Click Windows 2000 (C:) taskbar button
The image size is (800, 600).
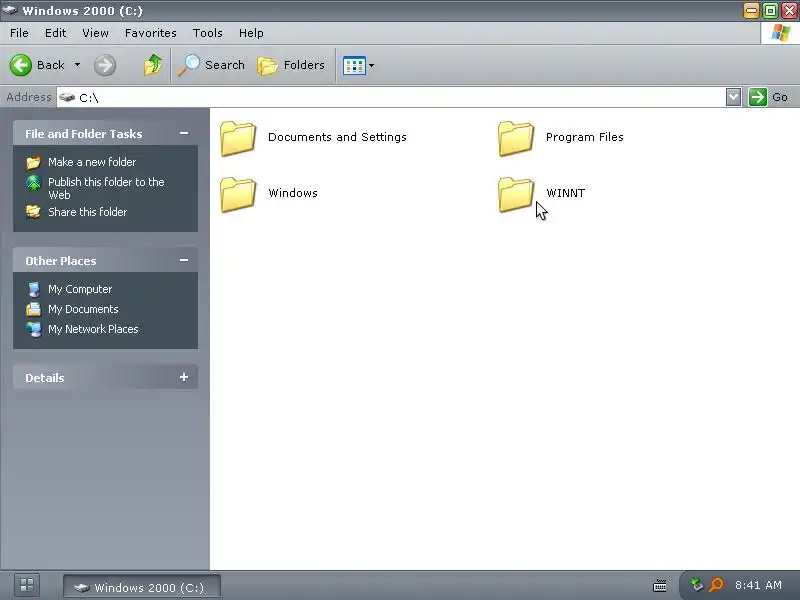142,587
